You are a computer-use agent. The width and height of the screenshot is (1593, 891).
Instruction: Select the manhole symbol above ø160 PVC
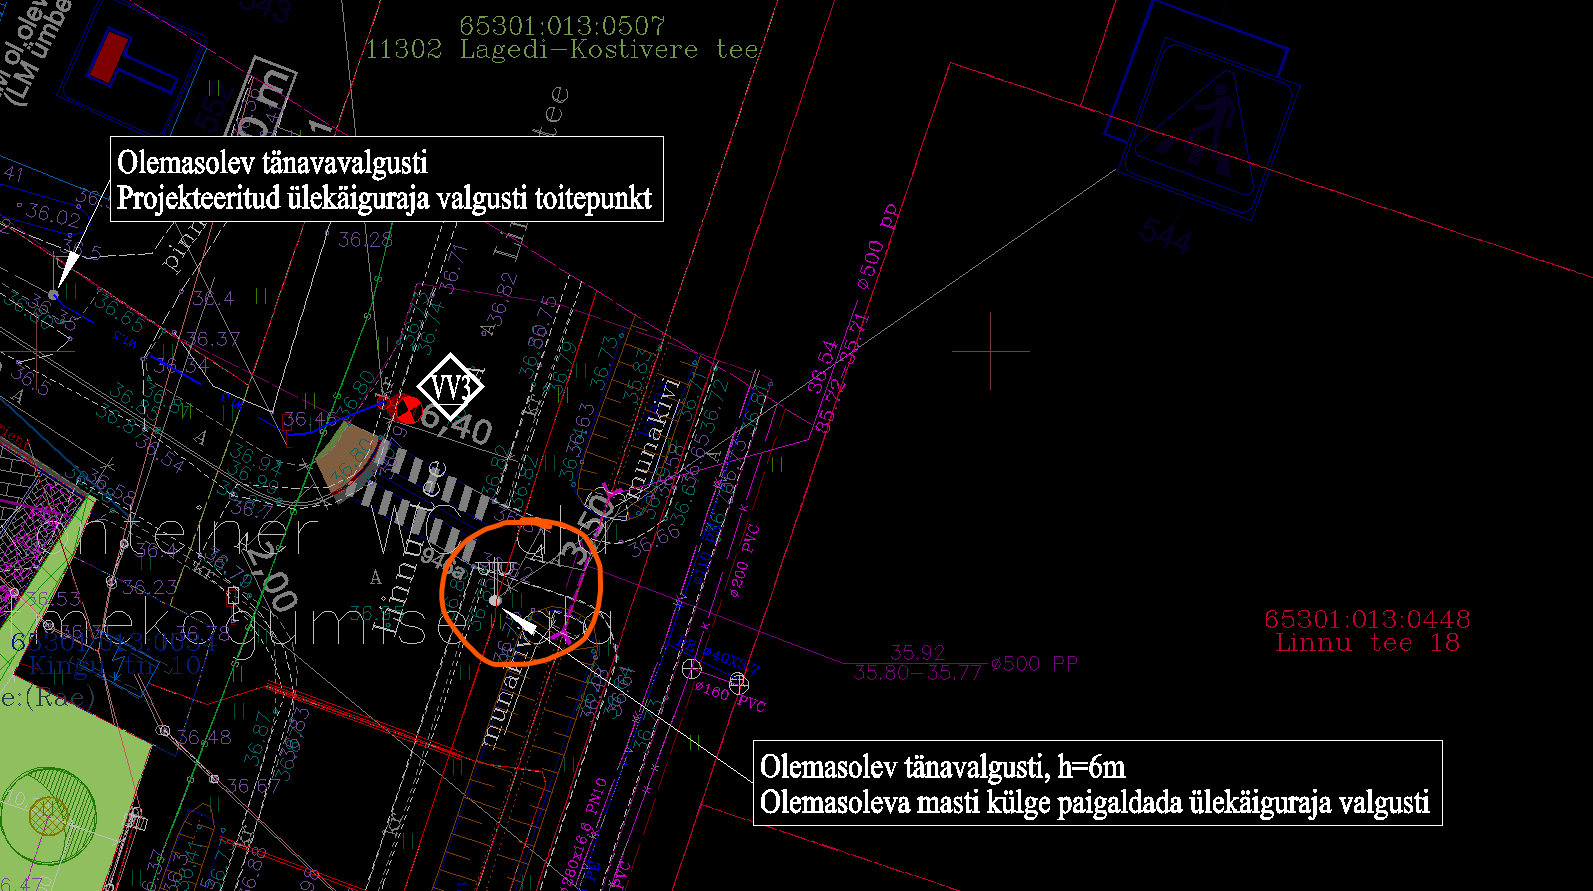738,683
